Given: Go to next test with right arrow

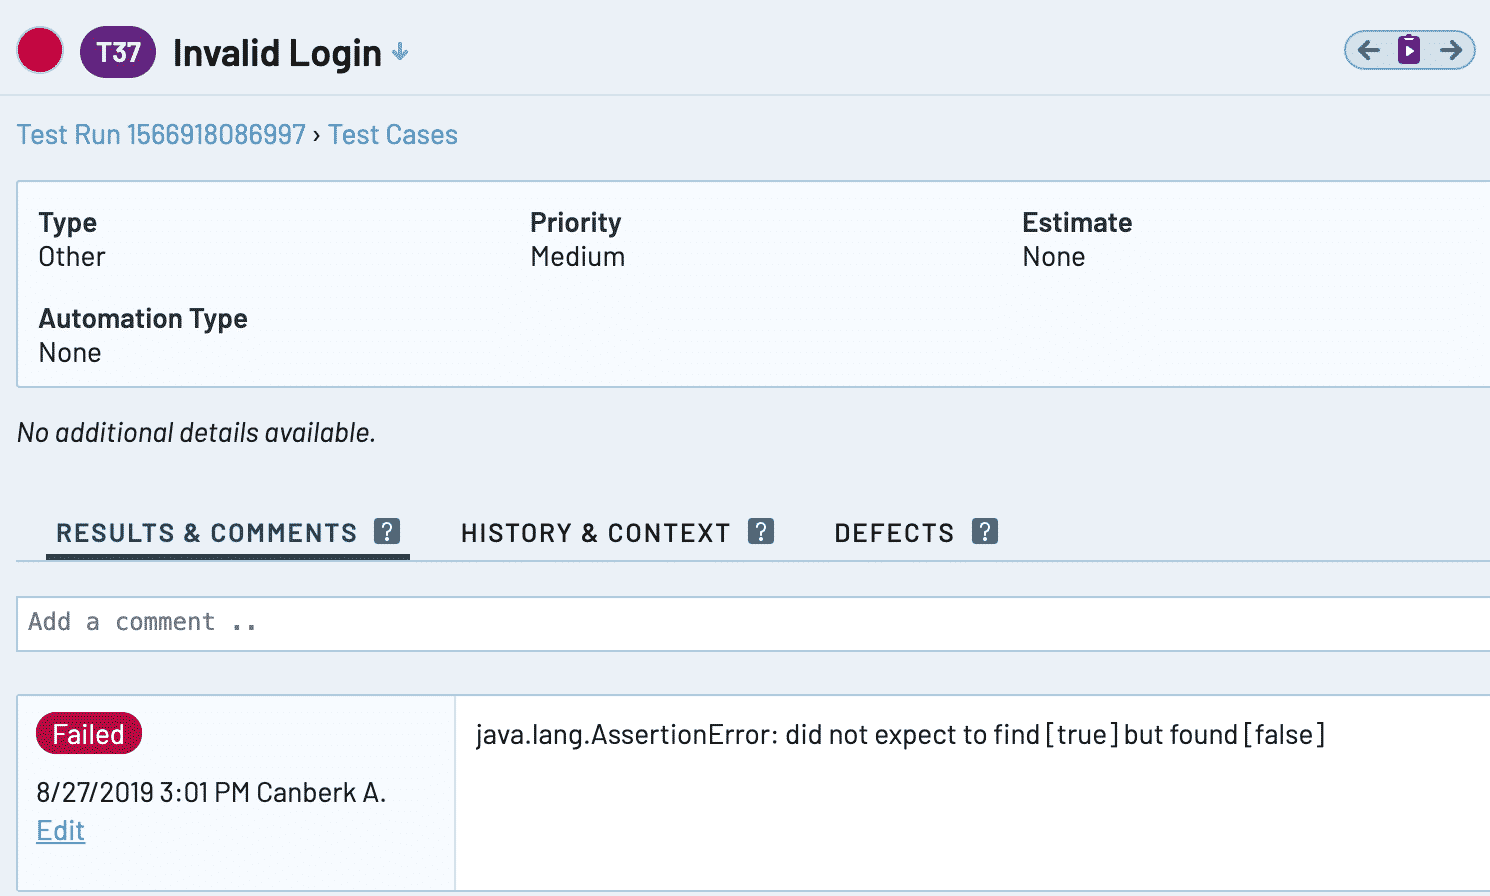Looking at the screenshot, I should 1451,50.
